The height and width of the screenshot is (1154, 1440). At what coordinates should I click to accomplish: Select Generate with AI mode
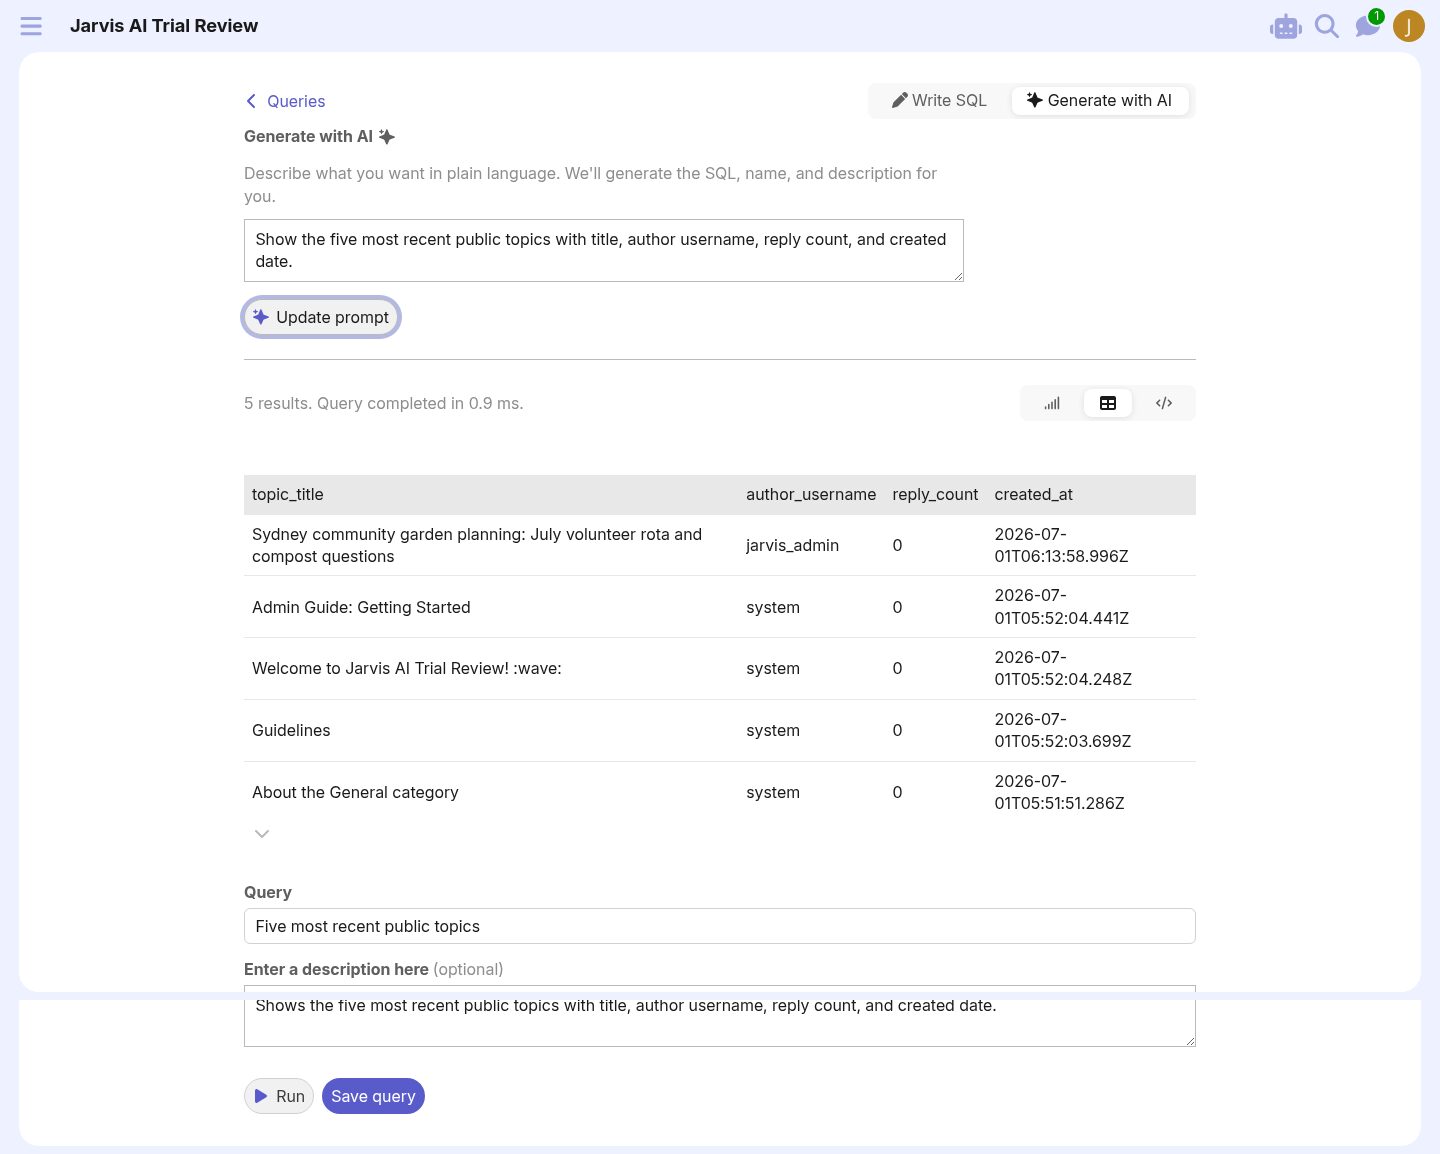(x=1099, y=100)
